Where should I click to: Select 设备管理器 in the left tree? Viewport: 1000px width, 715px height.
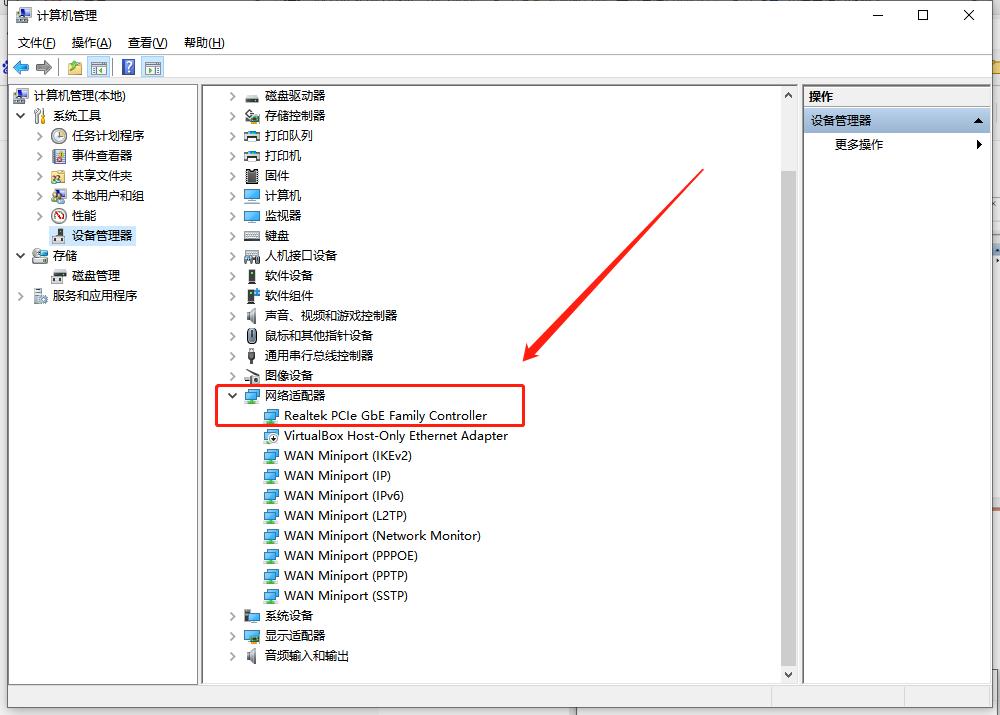point(101,235)
